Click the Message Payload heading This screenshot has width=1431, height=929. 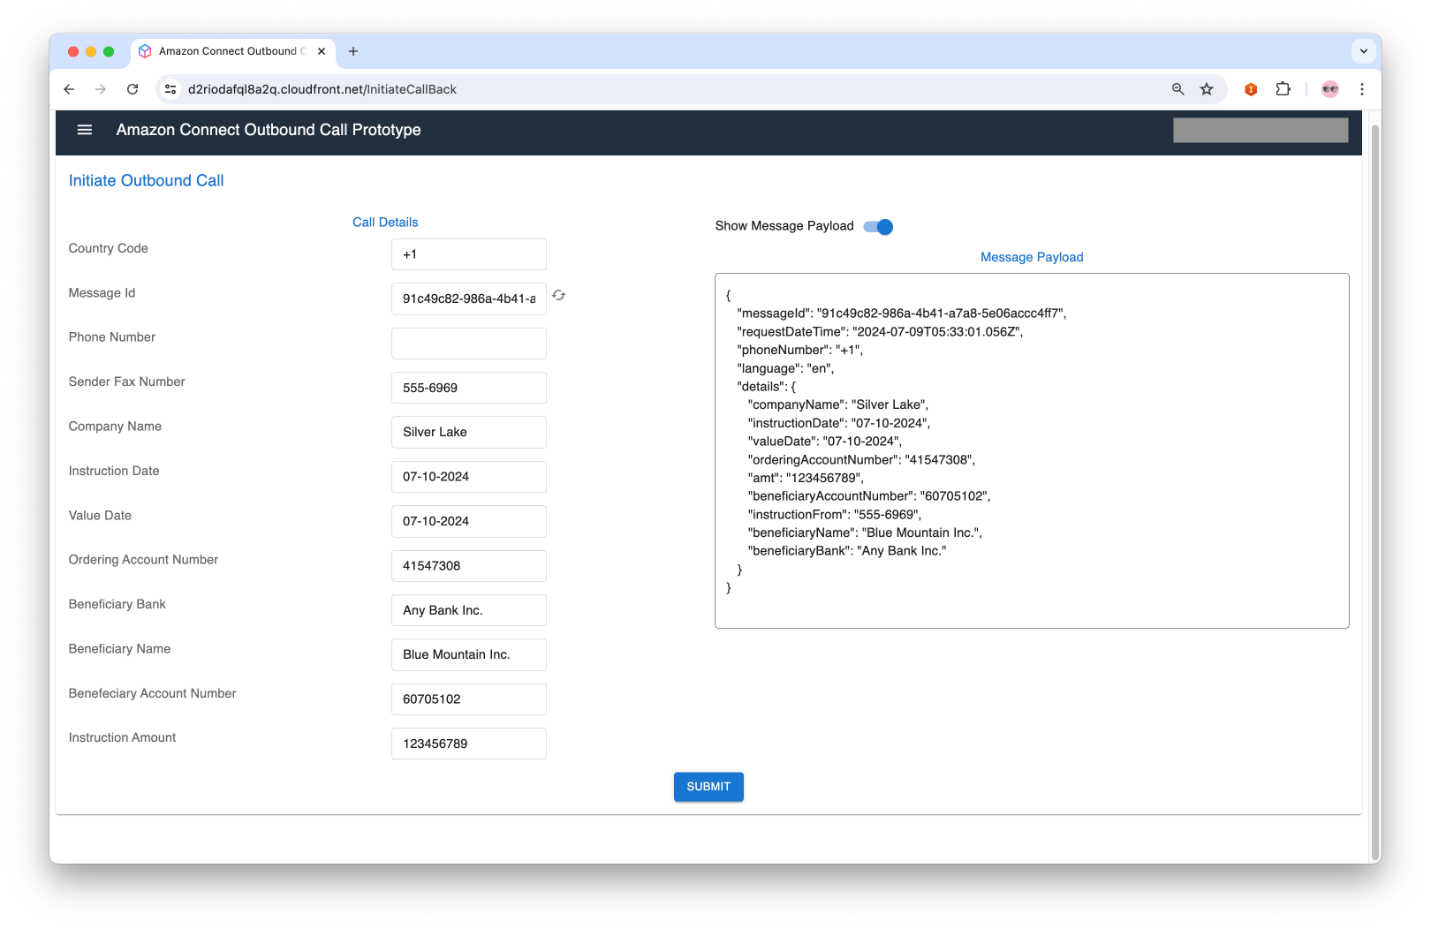coord(1032,257)
